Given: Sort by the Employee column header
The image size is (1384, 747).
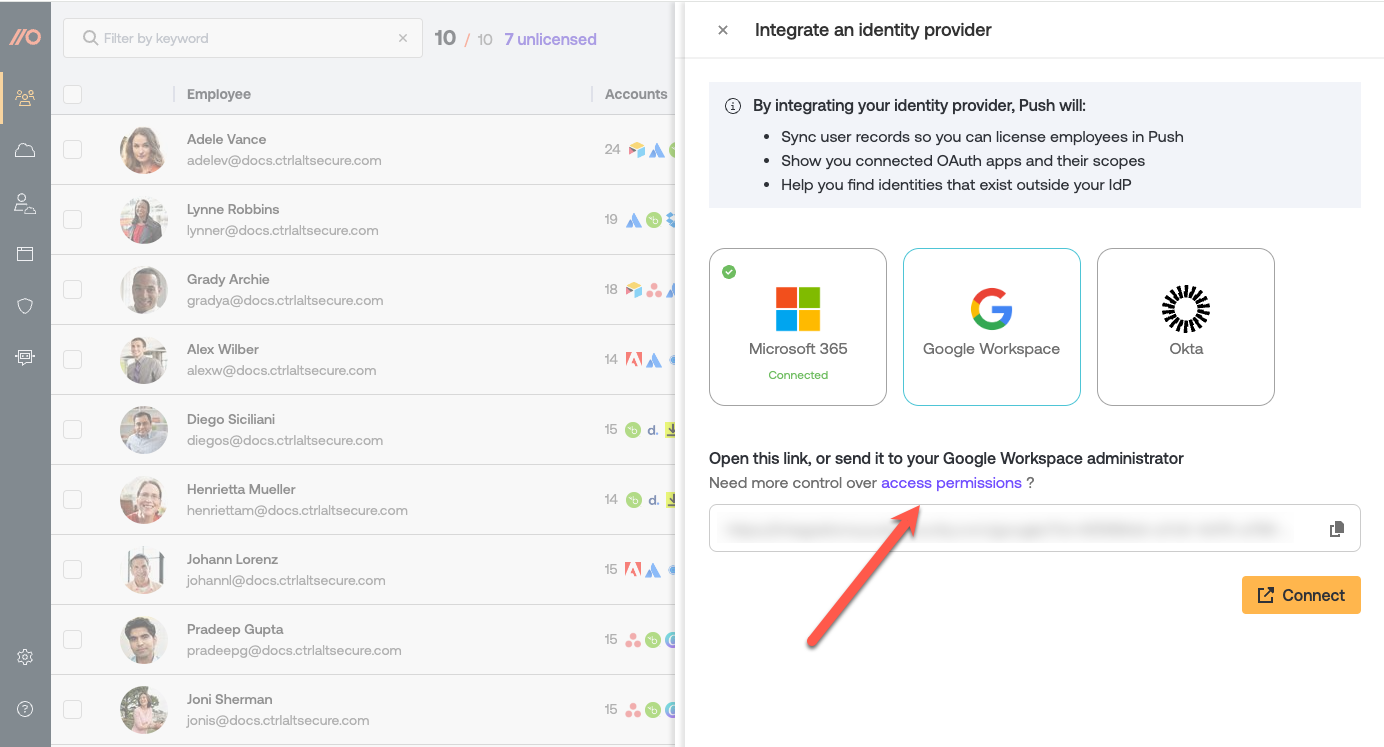Looking at the screenshot, I should (x=219, y=94).
